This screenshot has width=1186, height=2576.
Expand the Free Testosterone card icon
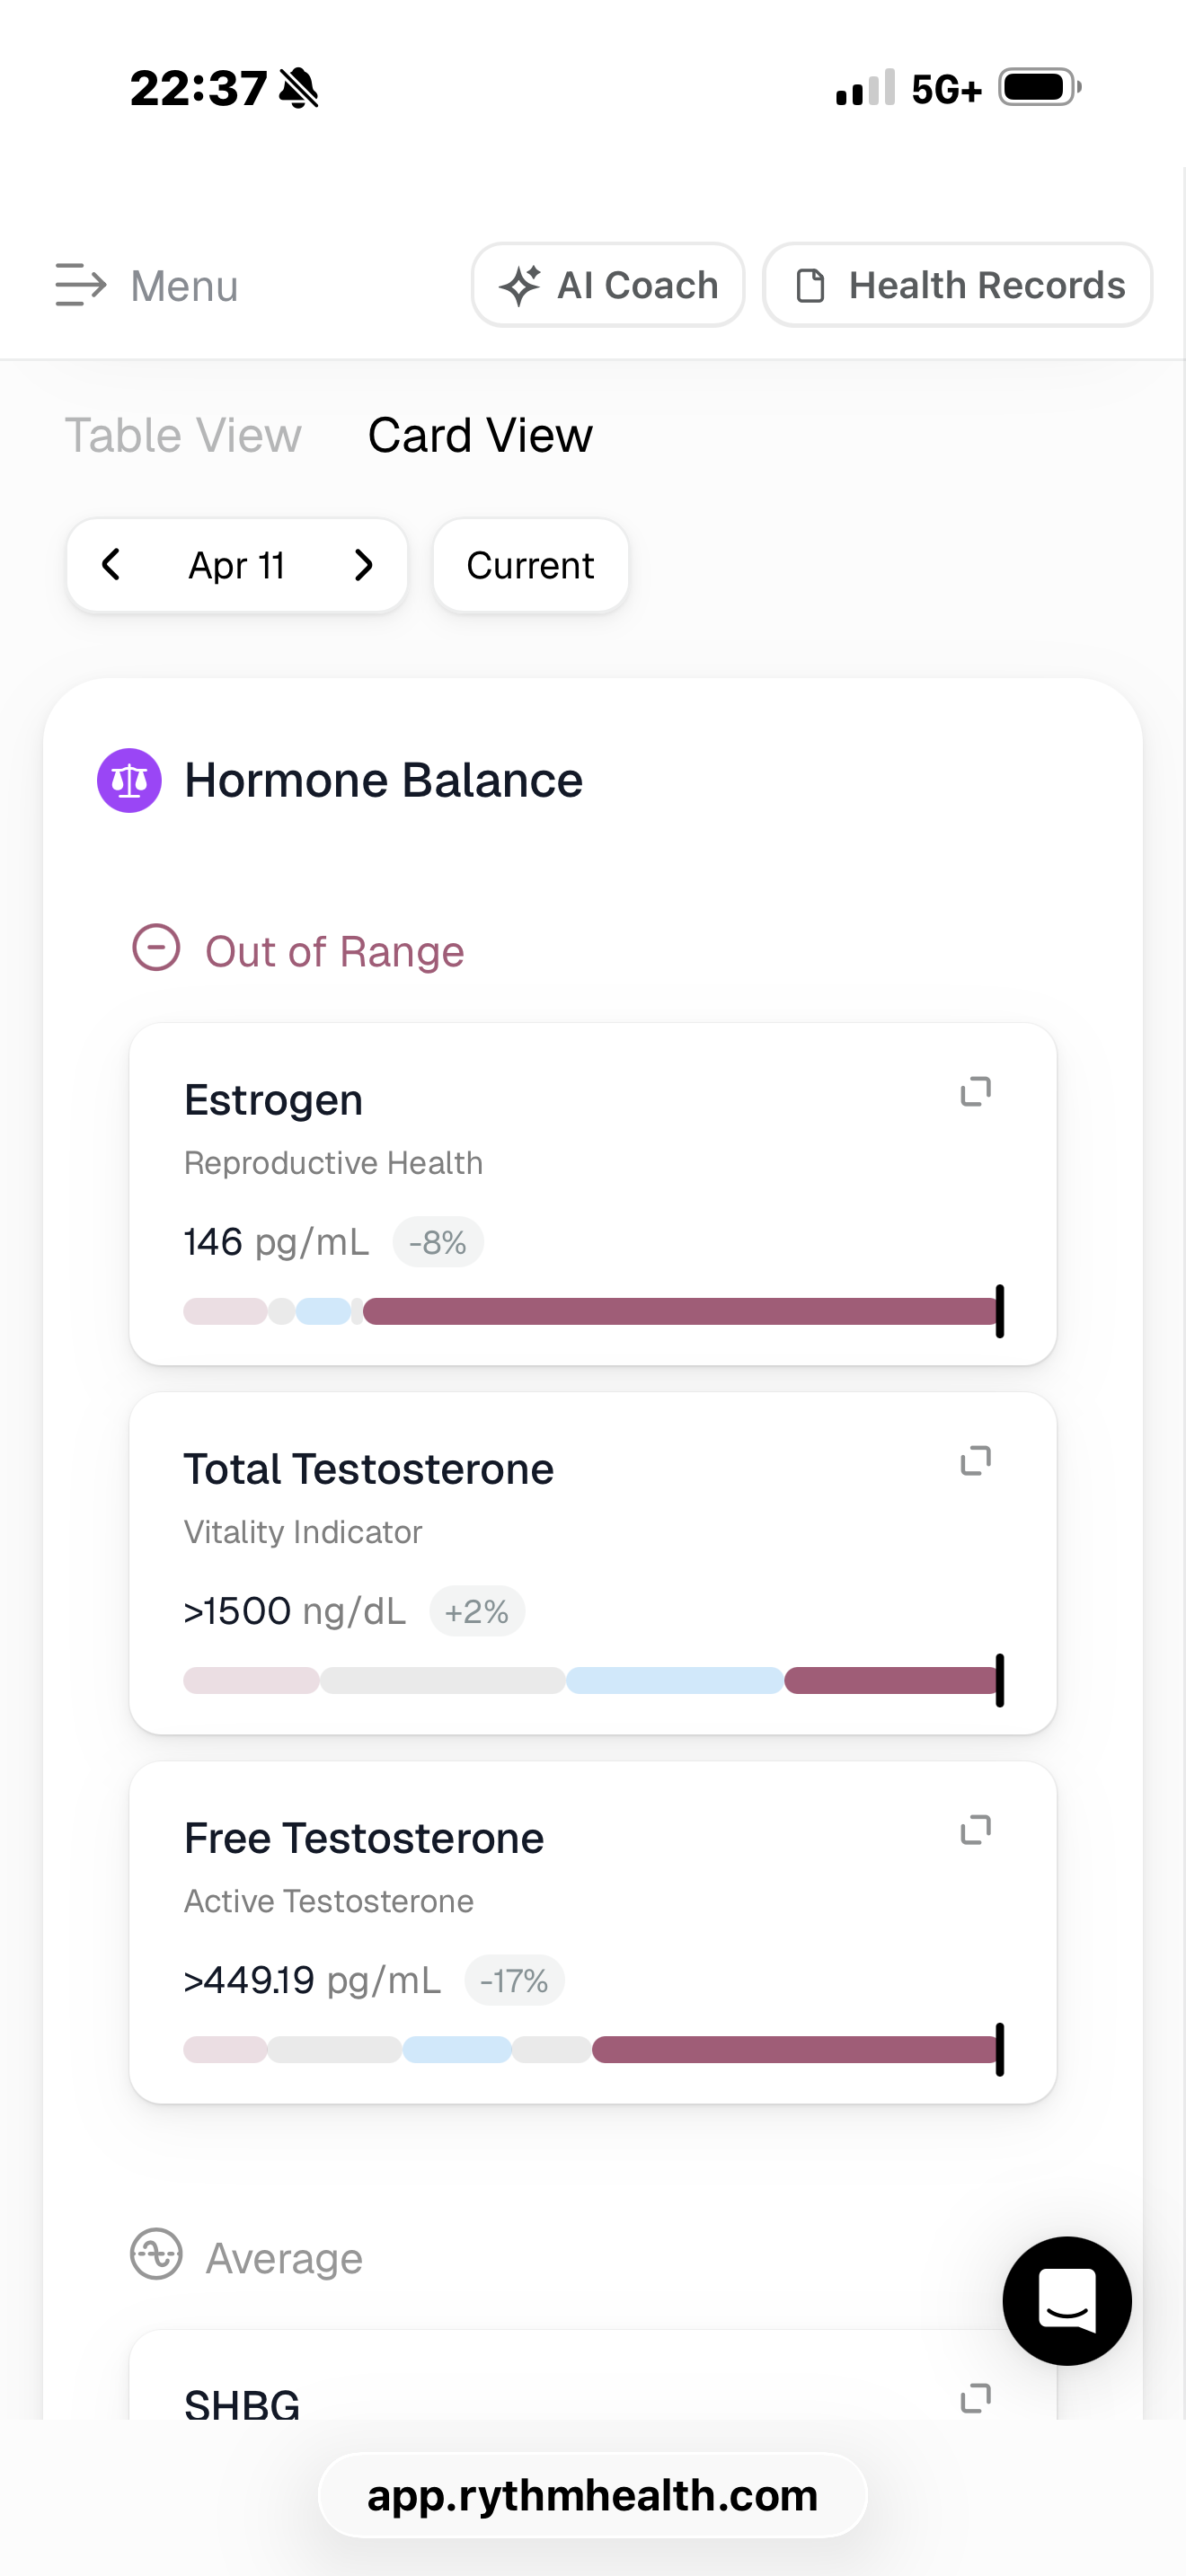(975, 1830)
